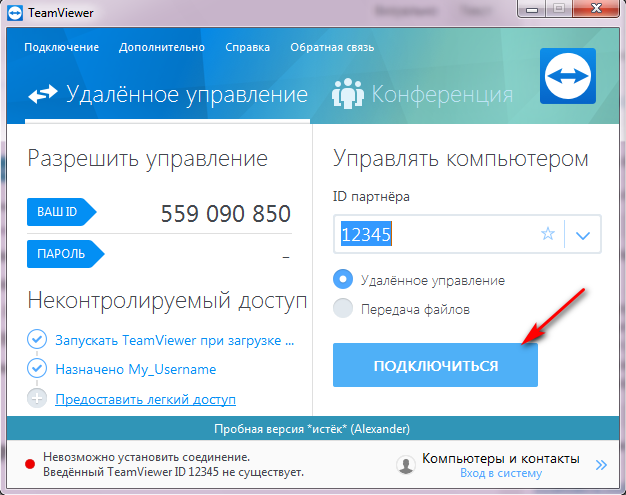Screen dimensions: 626x495
Task: Click the ВАШ ID label tag
Action: [61, 212]
